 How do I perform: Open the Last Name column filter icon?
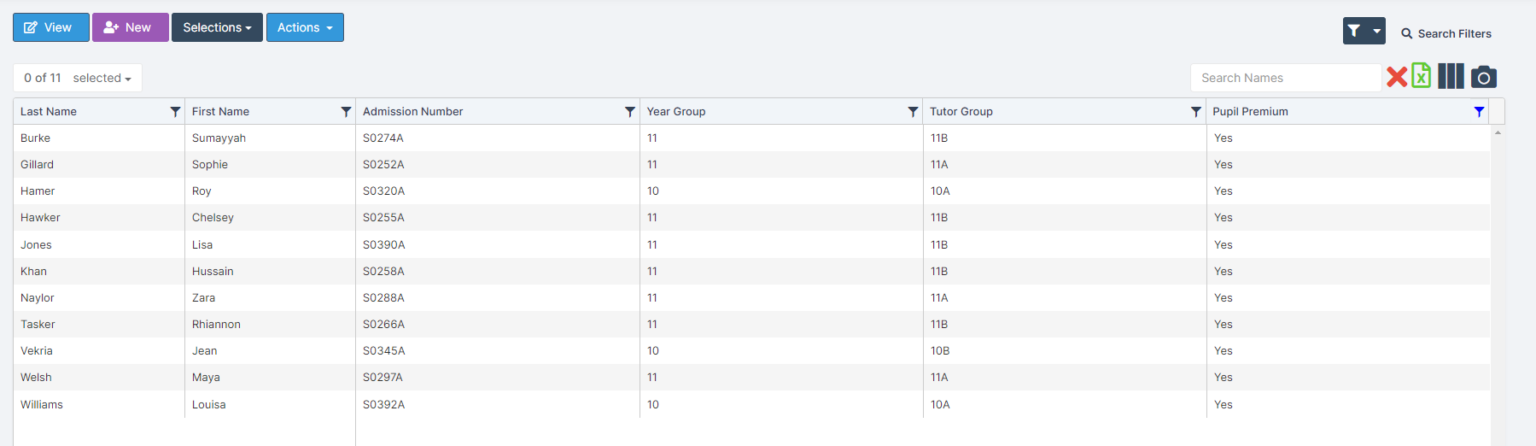[175, 112]
